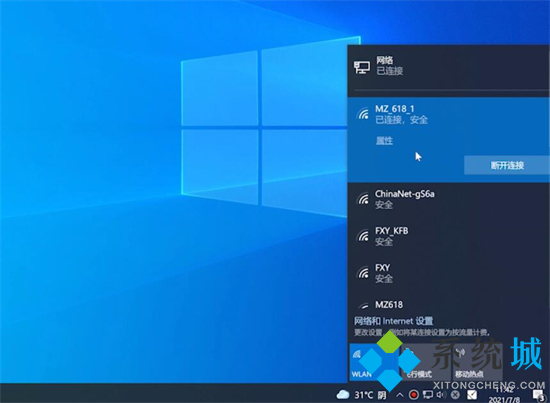Click the red record icon in the tray
The image size is (550, 403).
click(414, 395)
